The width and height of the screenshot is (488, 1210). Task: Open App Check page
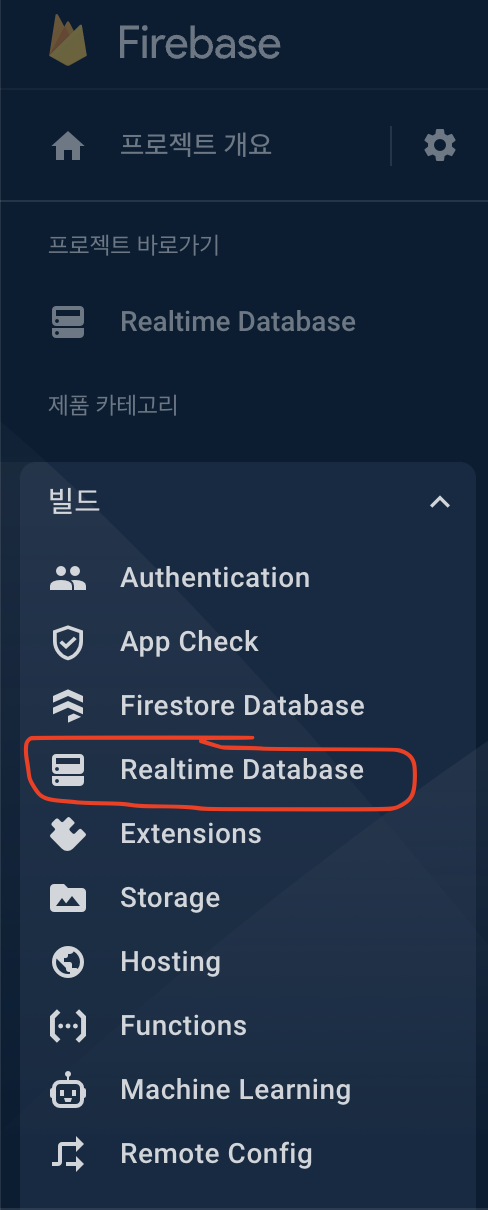189,642
